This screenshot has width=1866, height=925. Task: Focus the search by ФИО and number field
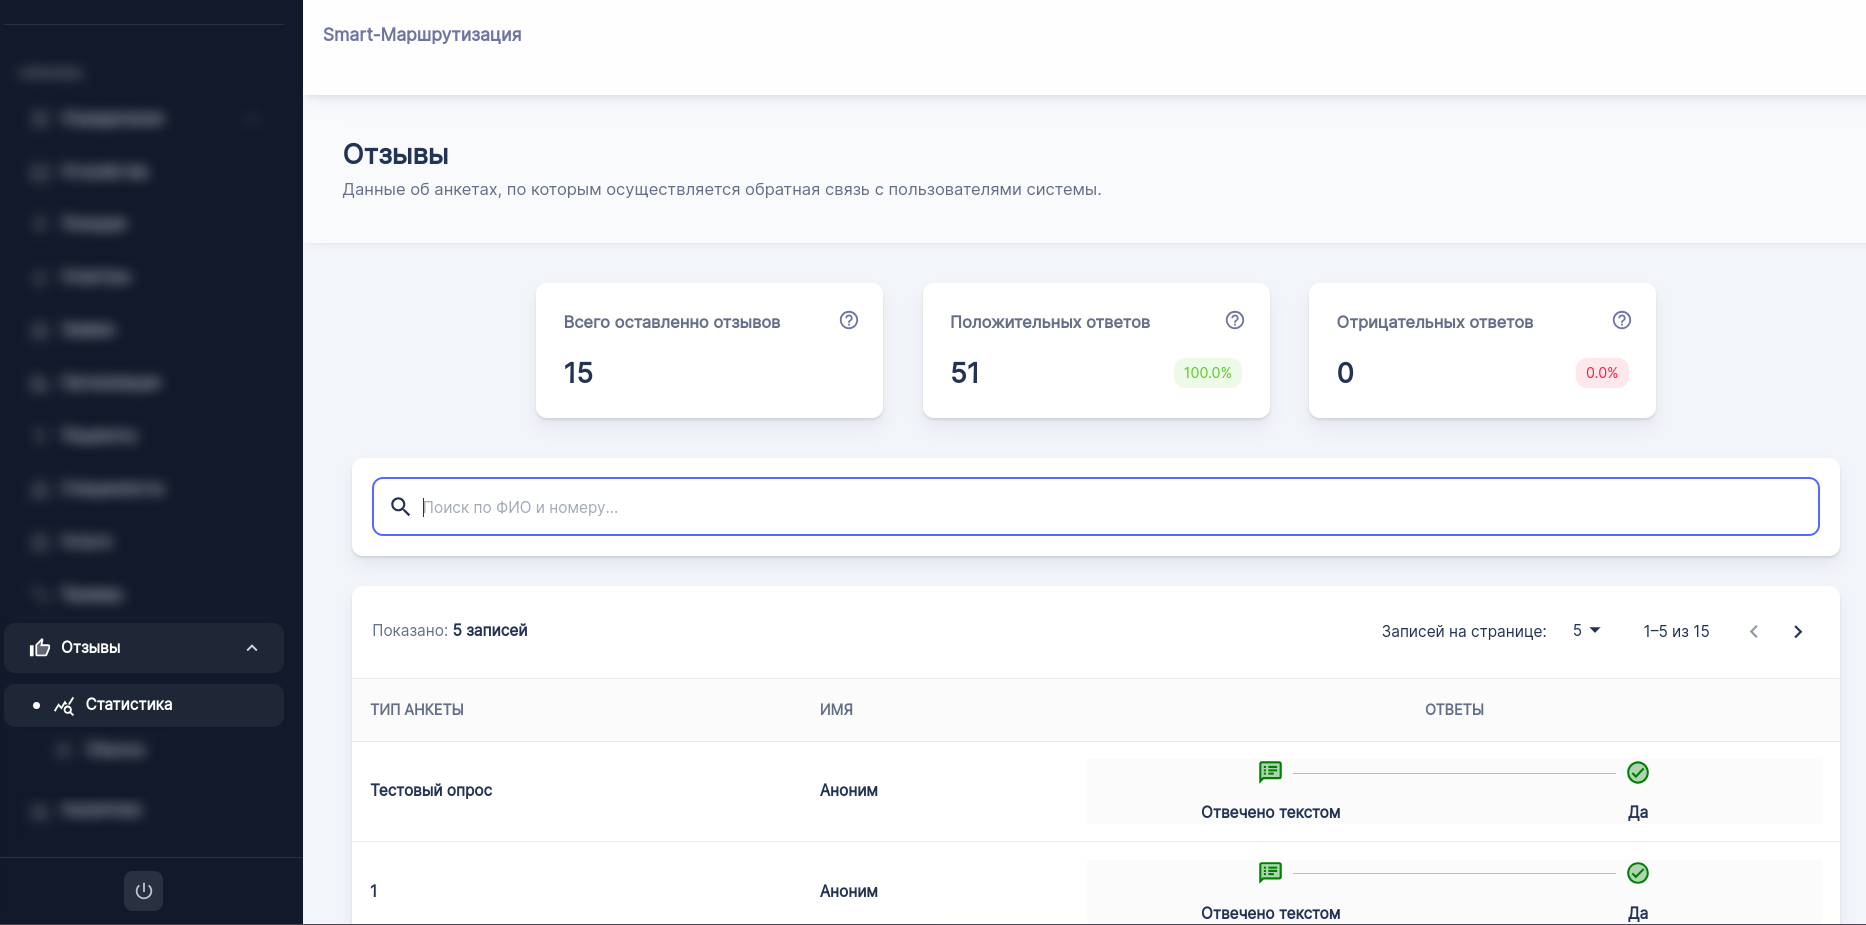coord(1100,507)
